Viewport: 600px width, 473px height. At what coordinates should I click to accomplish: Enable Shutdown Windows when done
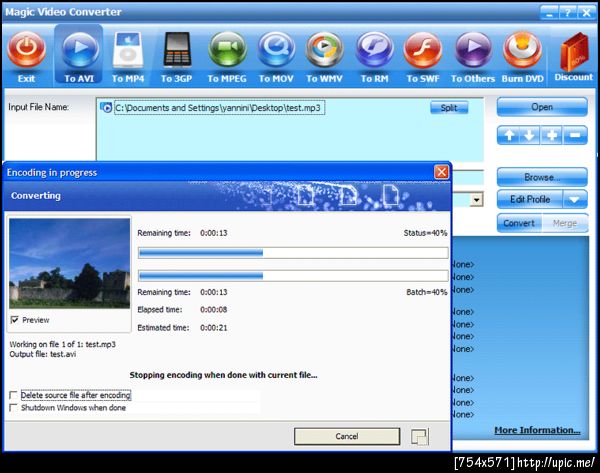(13, 408)
